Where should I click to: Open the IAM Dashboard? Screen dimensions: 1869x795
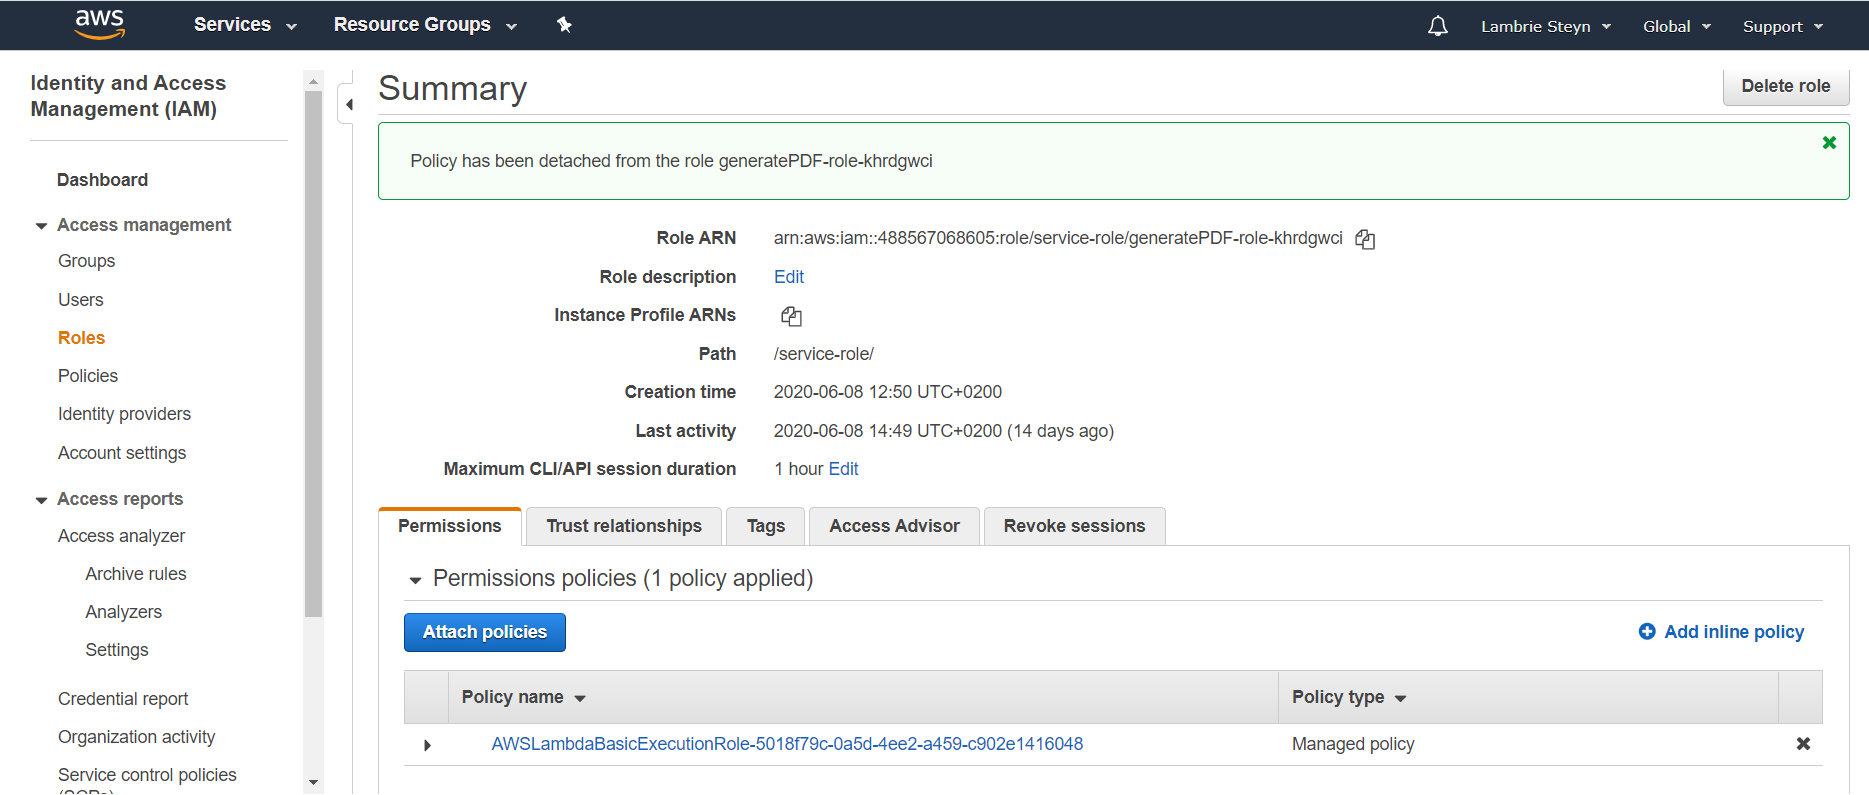[103, 180]
